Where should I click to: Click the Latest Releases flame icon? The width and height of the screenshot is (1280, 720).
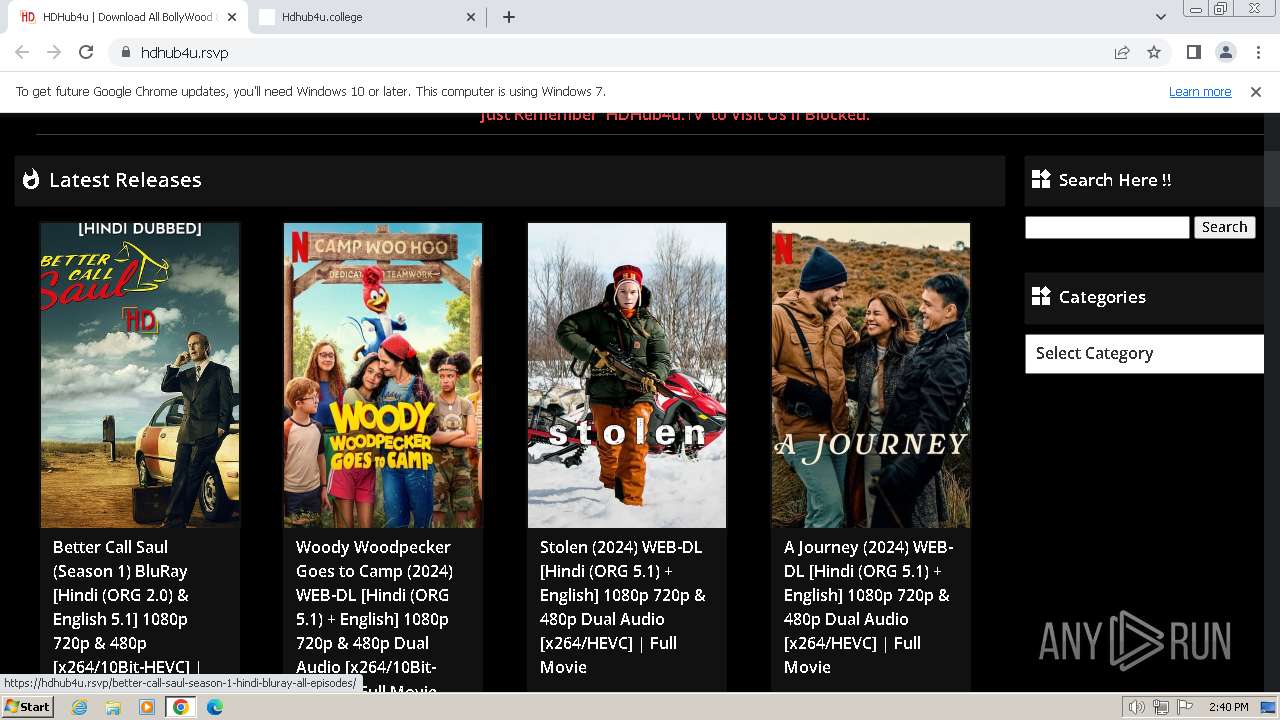31,179
